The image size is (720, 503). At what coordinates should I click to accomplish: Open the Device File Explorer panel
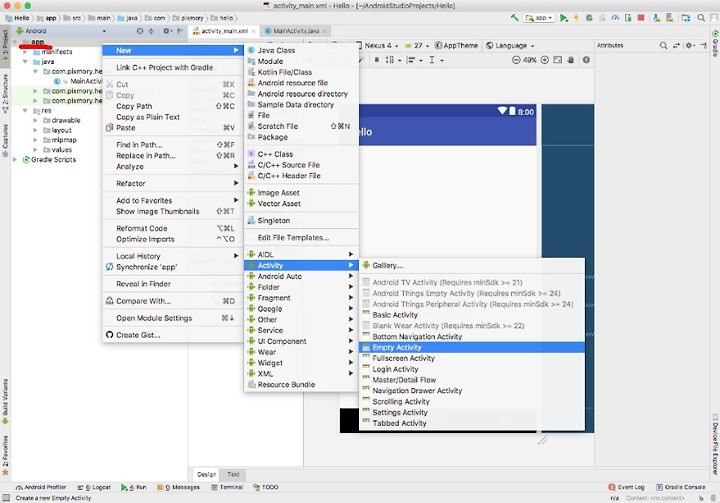(715, 444)
